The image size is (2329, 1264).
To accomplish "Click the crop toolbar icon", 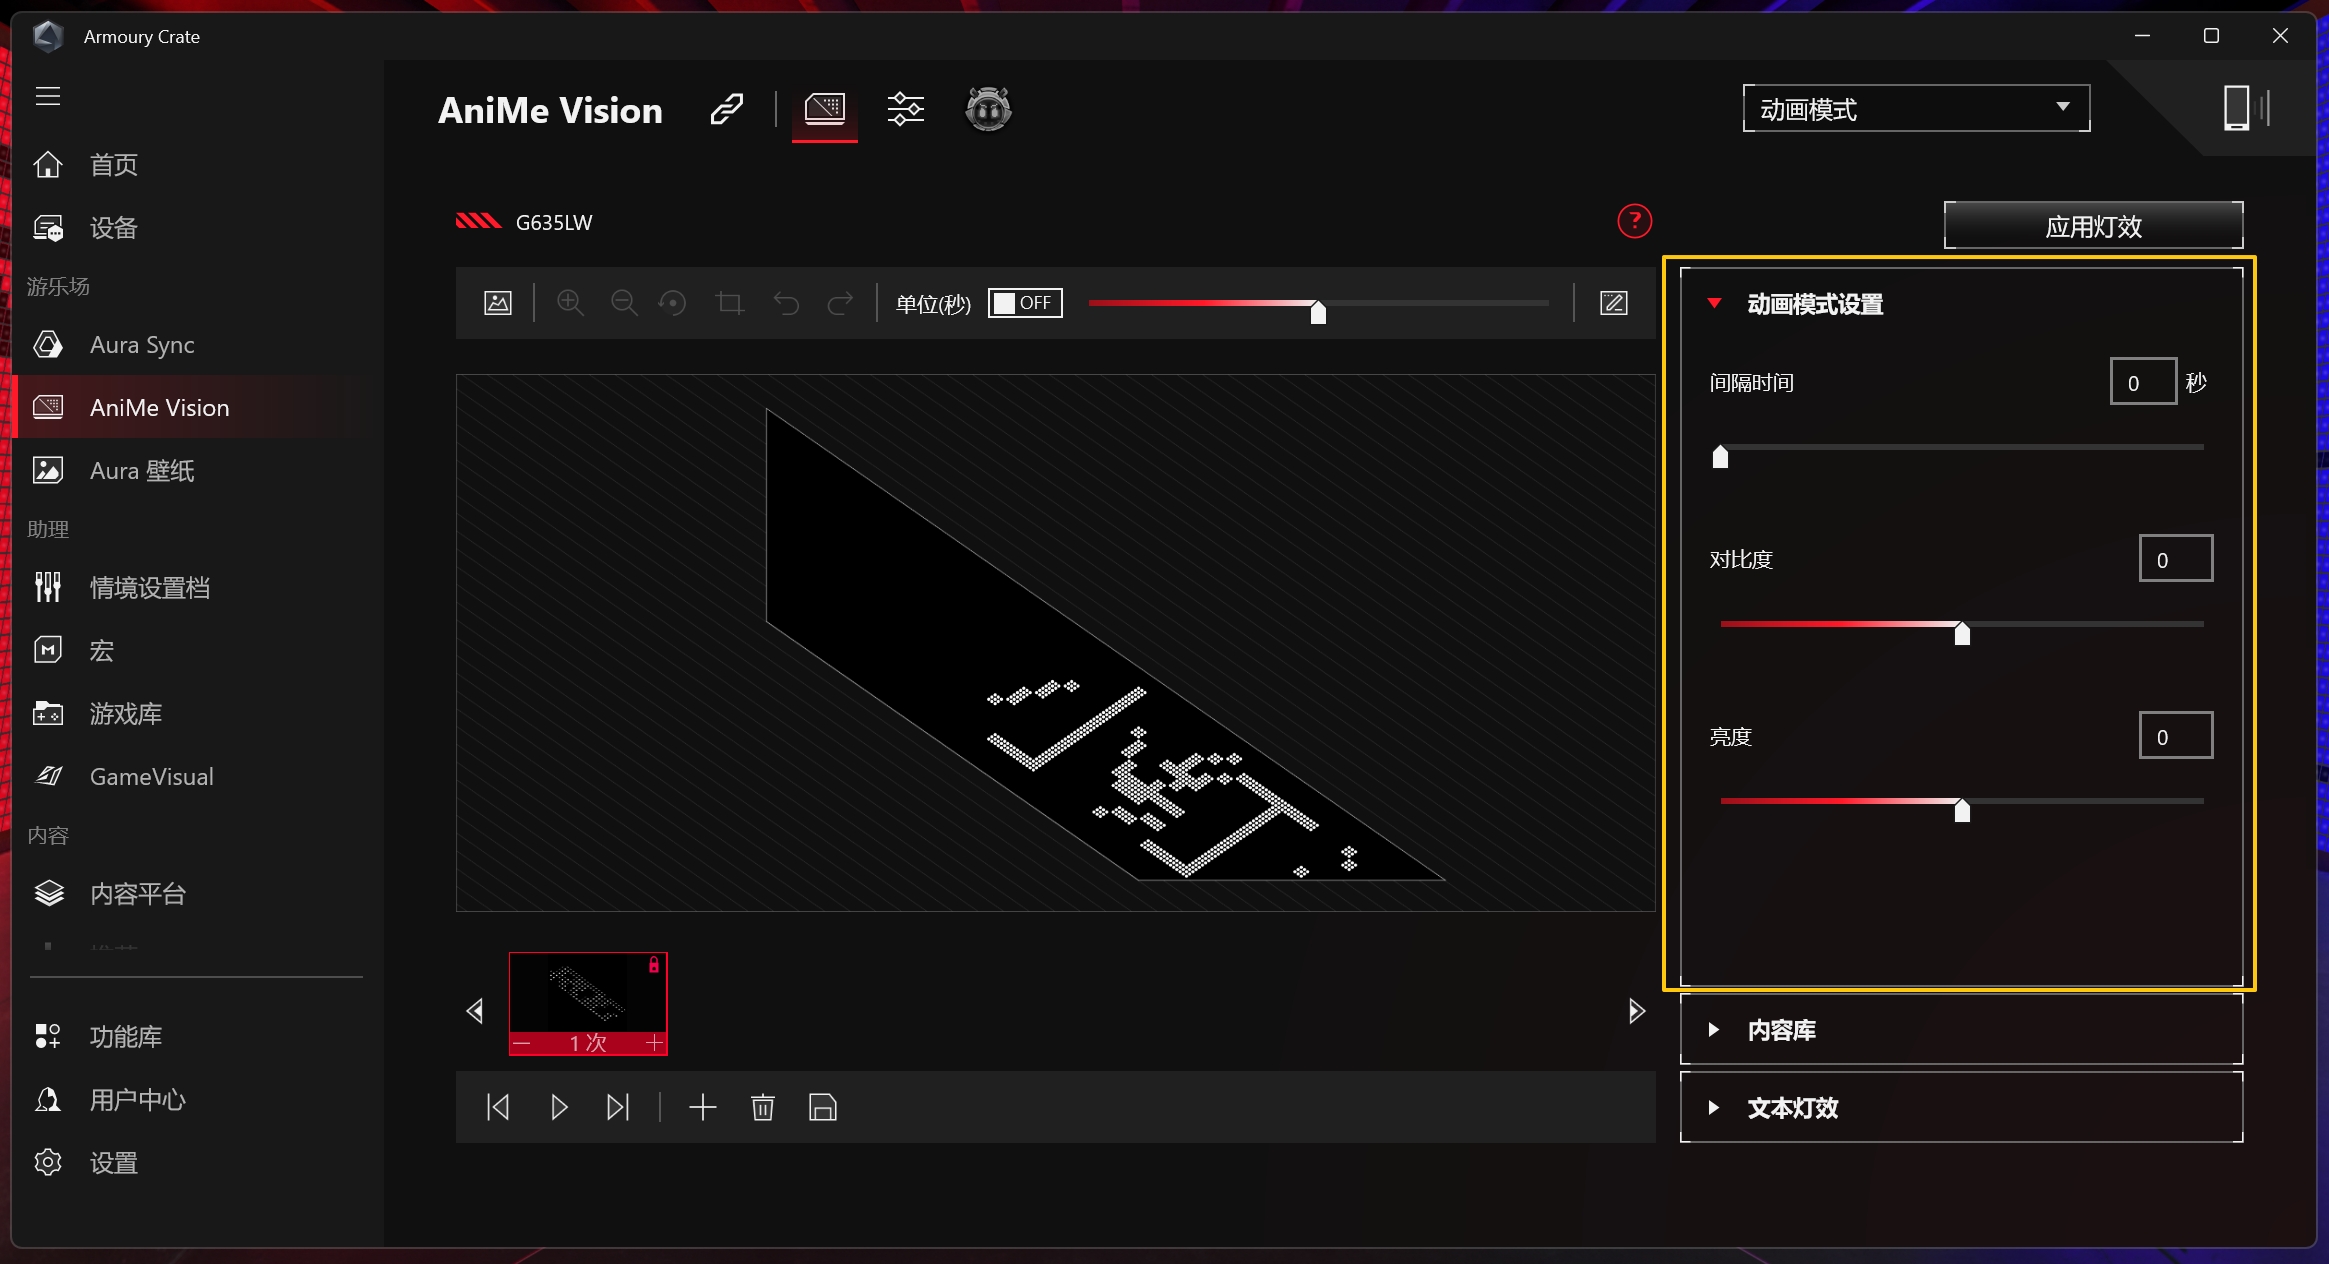I will click(x=730, y=303).
